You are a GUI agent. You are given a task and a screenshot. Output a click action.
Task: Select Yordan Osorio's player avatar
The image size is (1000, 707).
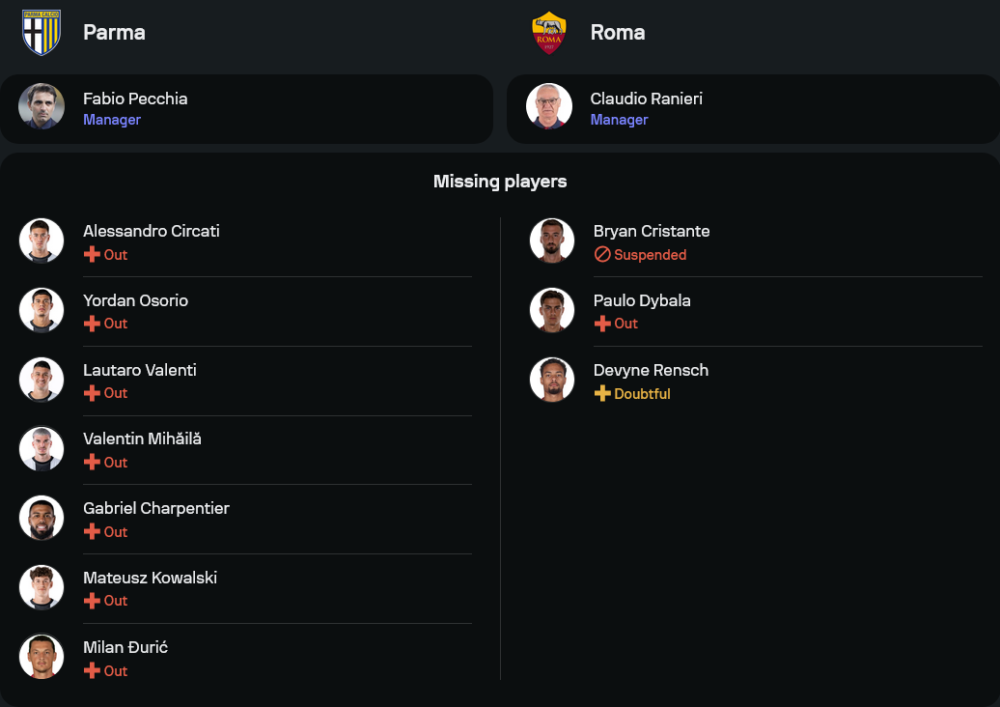coord(41,310)
